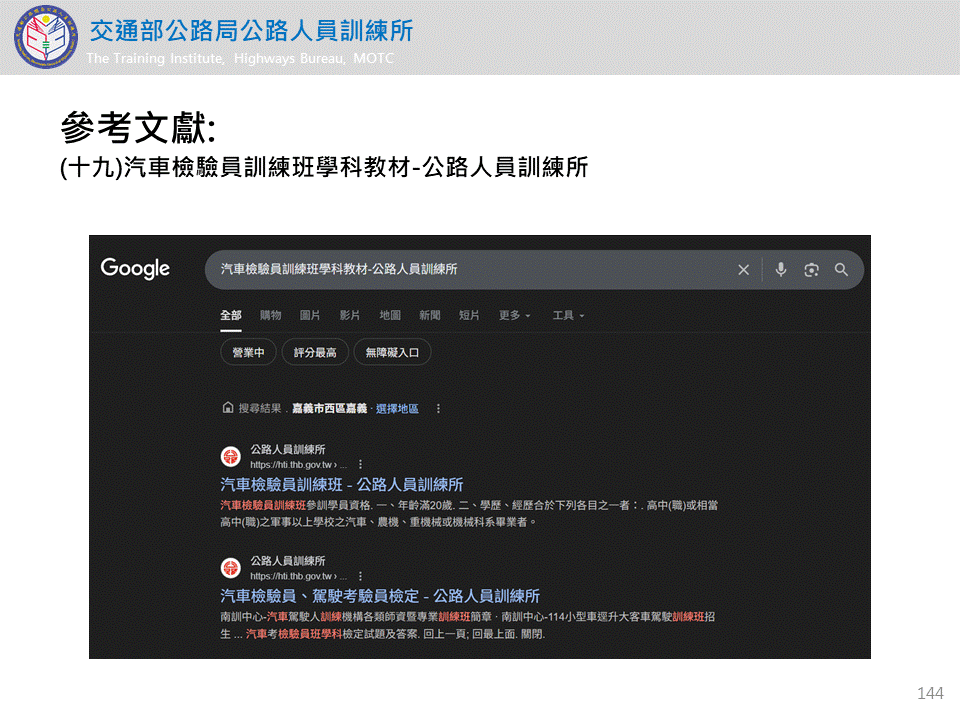Expand the 工具 dropdown
This screenshot has height=720, width=960.
[568, 316]
